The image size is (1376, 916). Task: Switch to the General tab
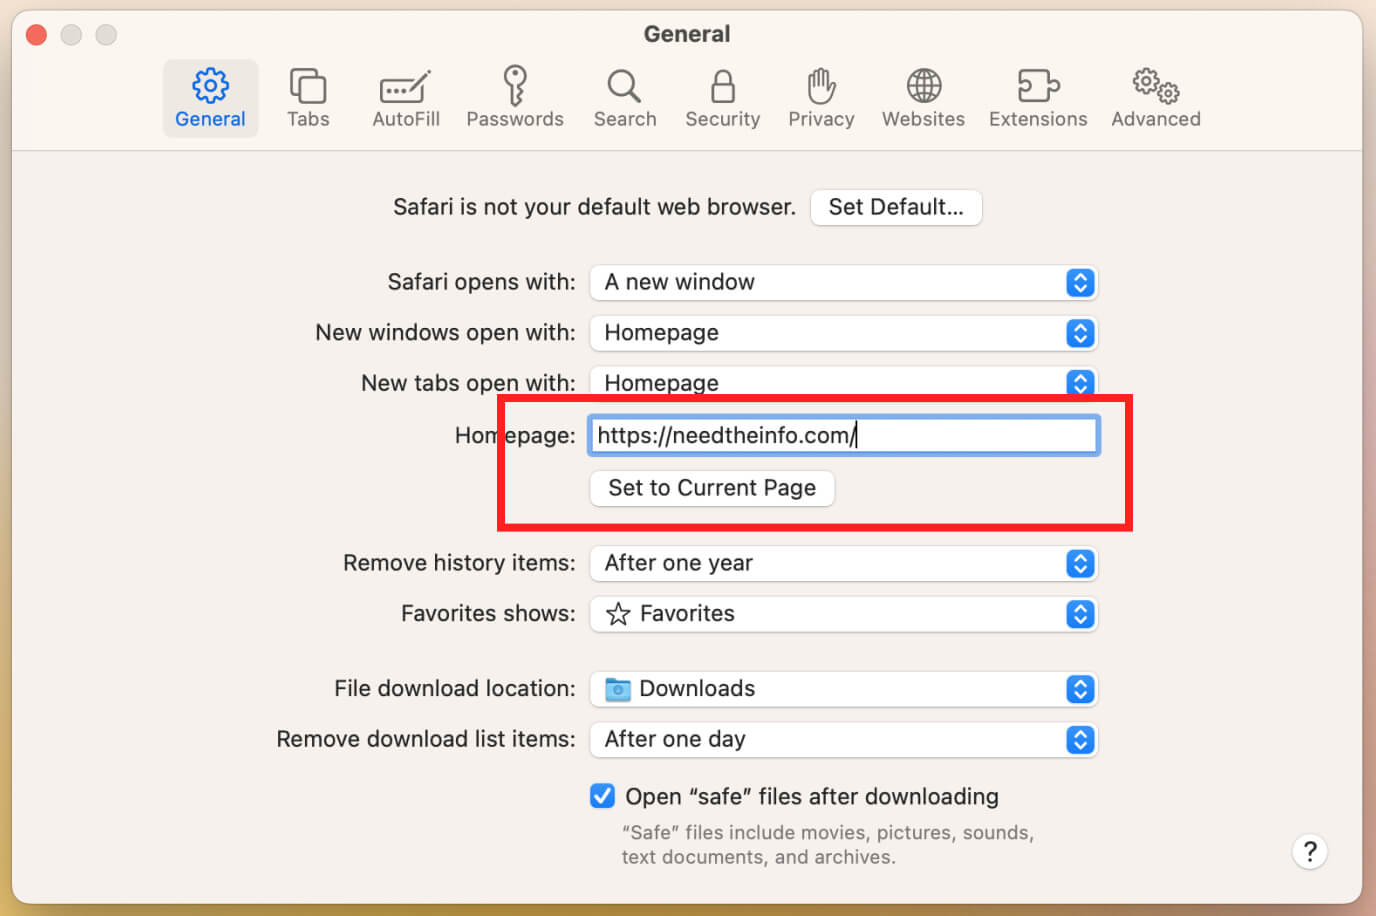[210, 98]
